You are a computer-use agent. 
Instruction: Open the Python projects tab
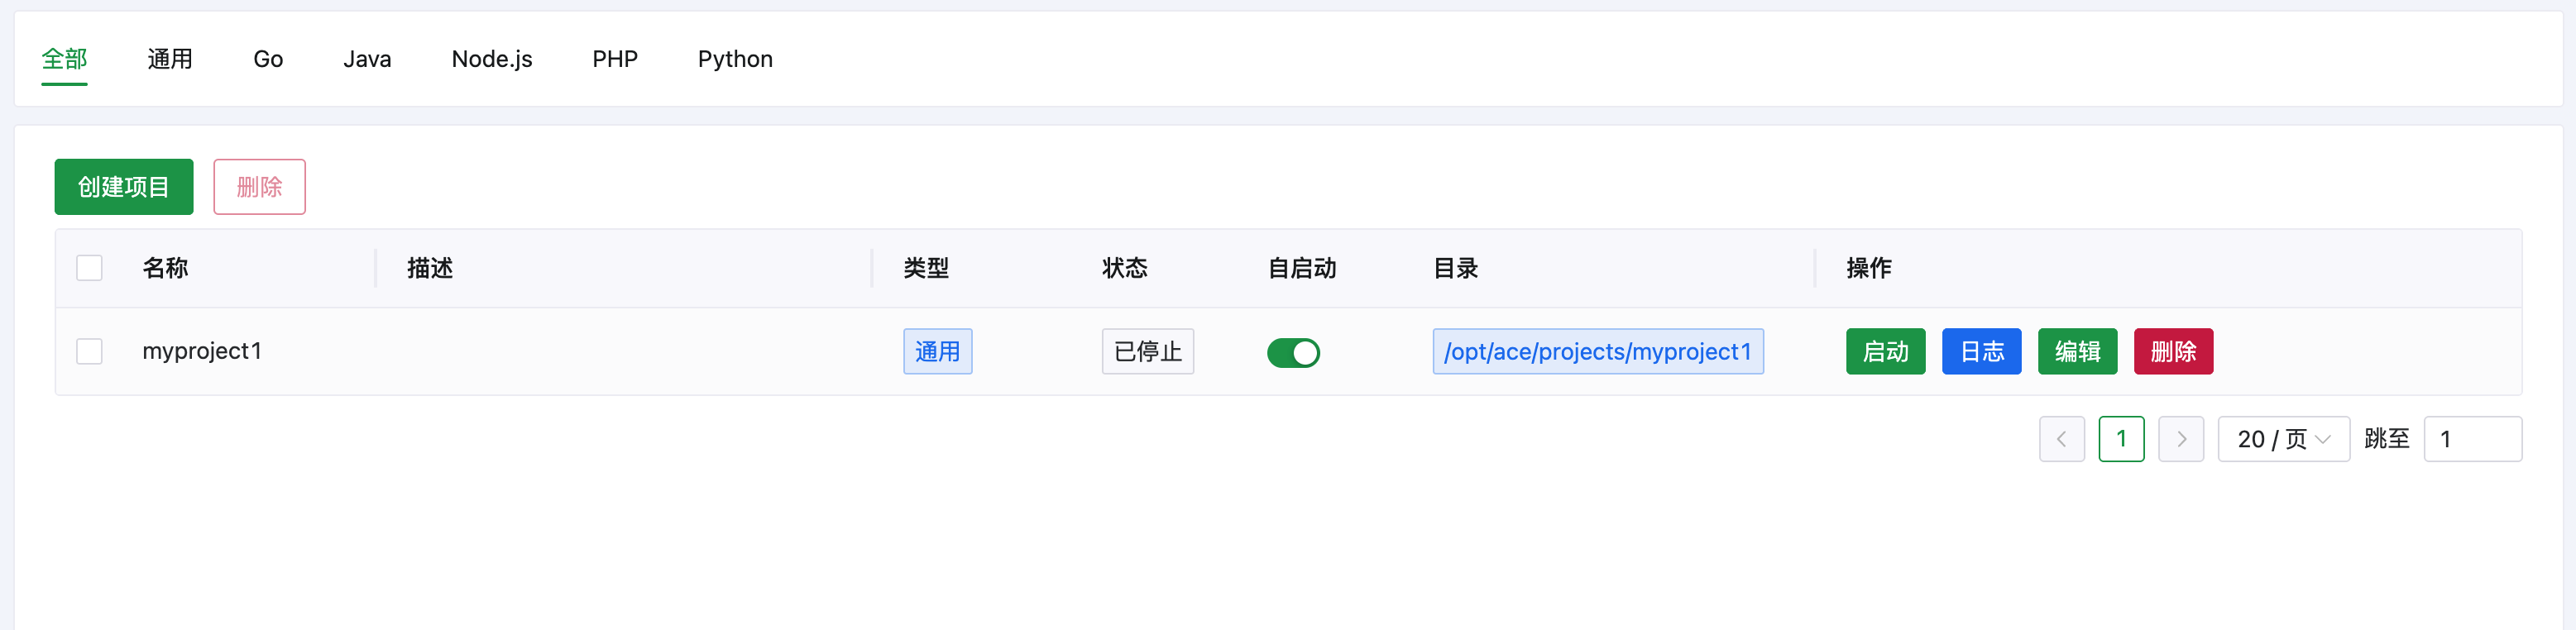[x=734, y=59]
